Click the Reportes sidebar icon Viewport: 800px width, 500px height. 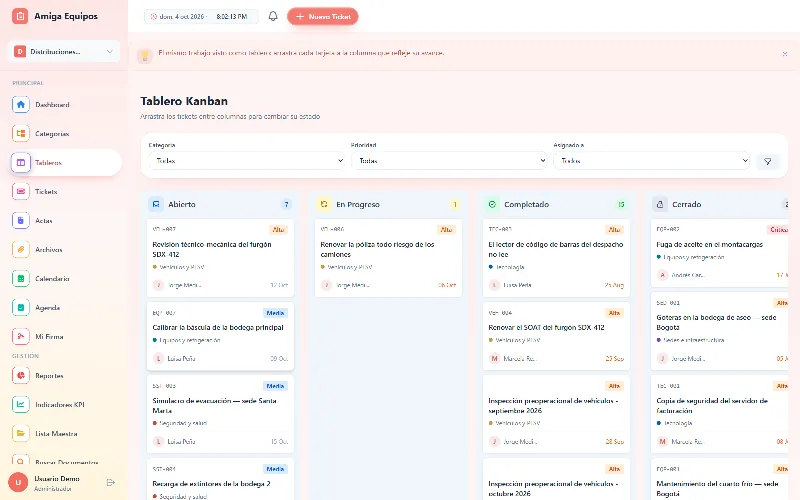(21, 376)
